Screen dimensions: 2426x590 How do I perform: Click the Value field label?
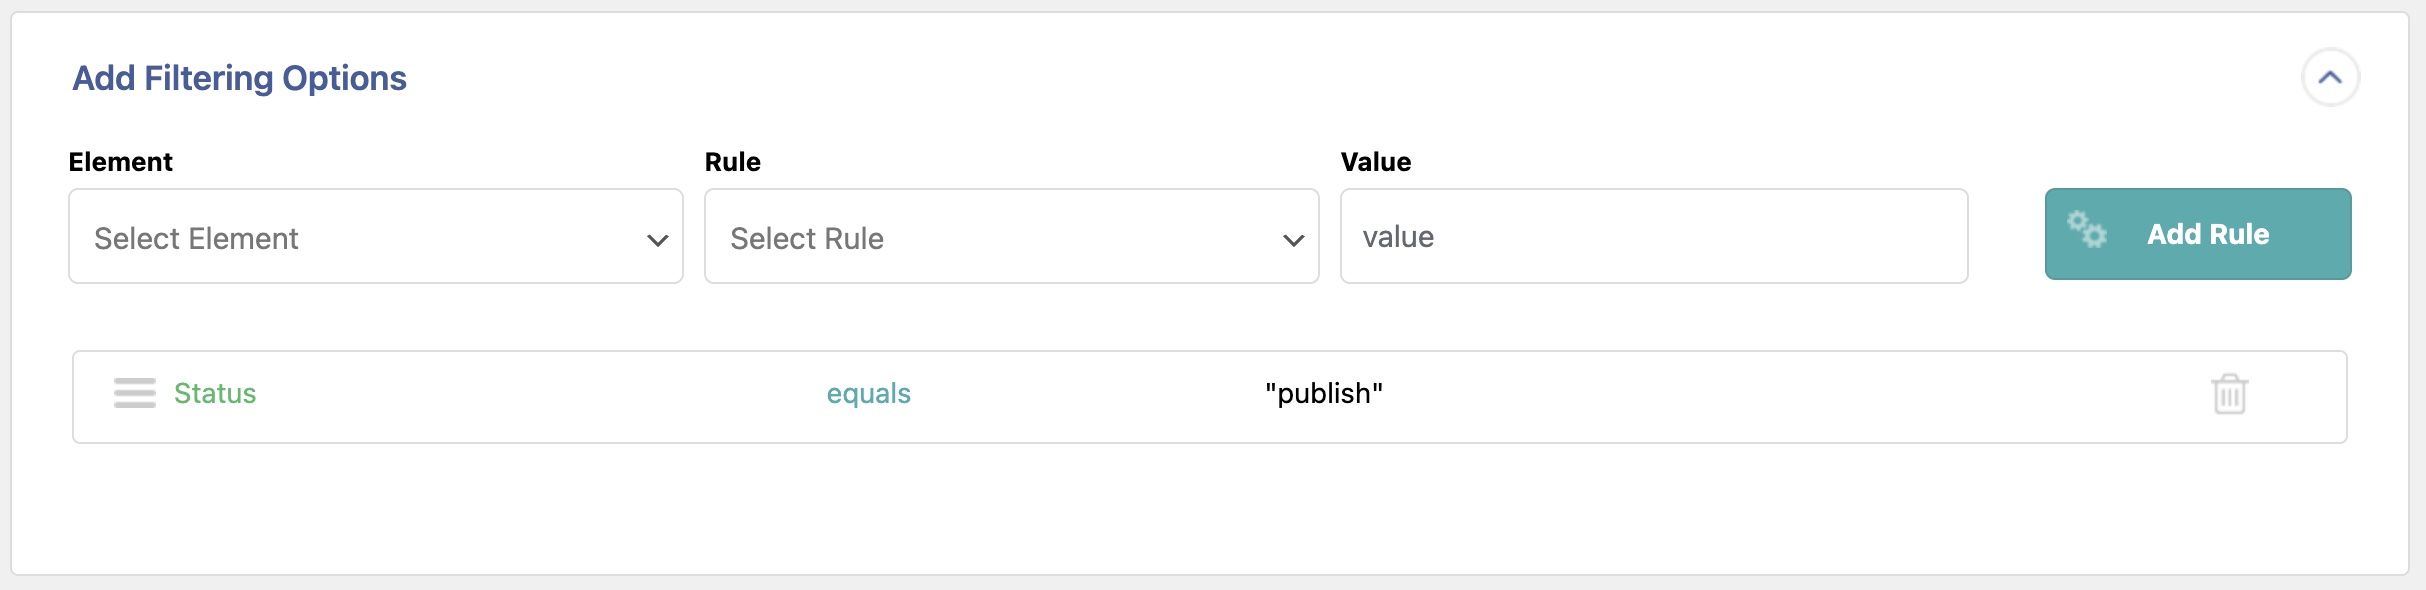(x=1375, y=162)
